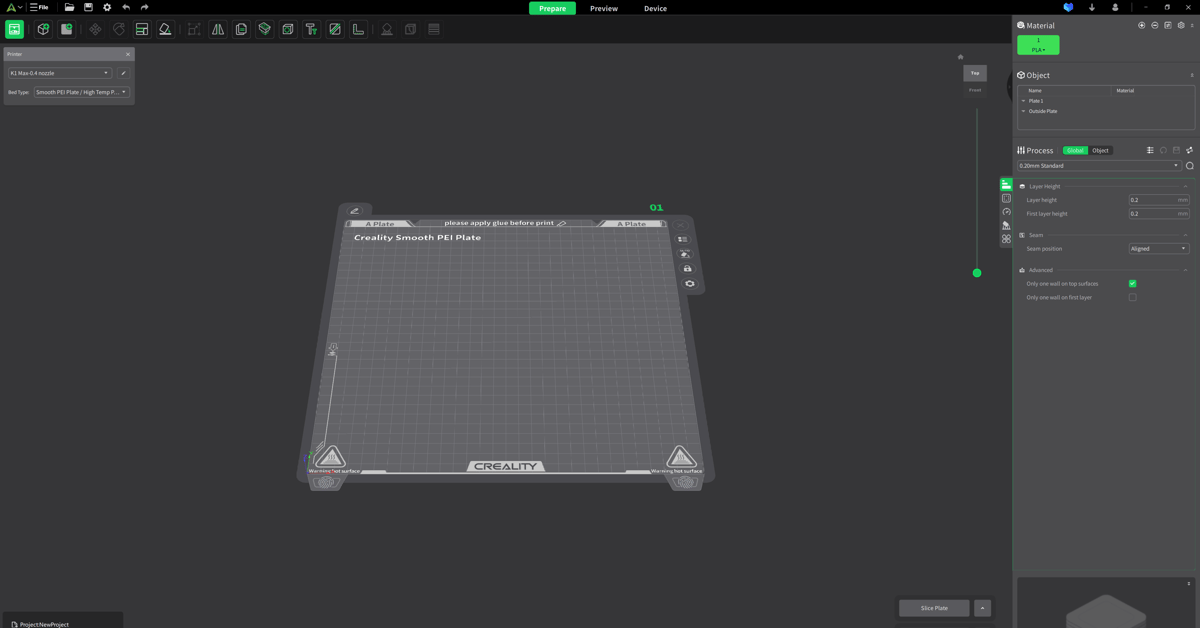Open the text emboss tool
The image size is (1200, 628).
pyautogui.click(x=311, y=29)
